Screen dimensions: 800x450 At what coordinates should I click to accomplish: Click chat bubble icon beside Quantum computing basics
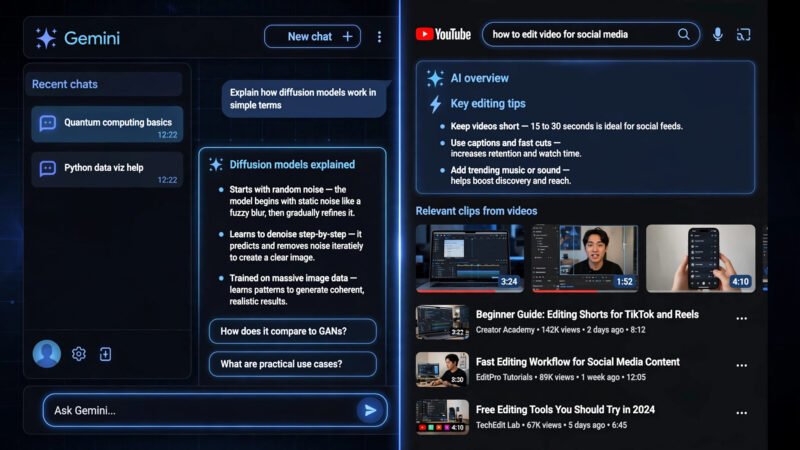click(x=47, y=123)
